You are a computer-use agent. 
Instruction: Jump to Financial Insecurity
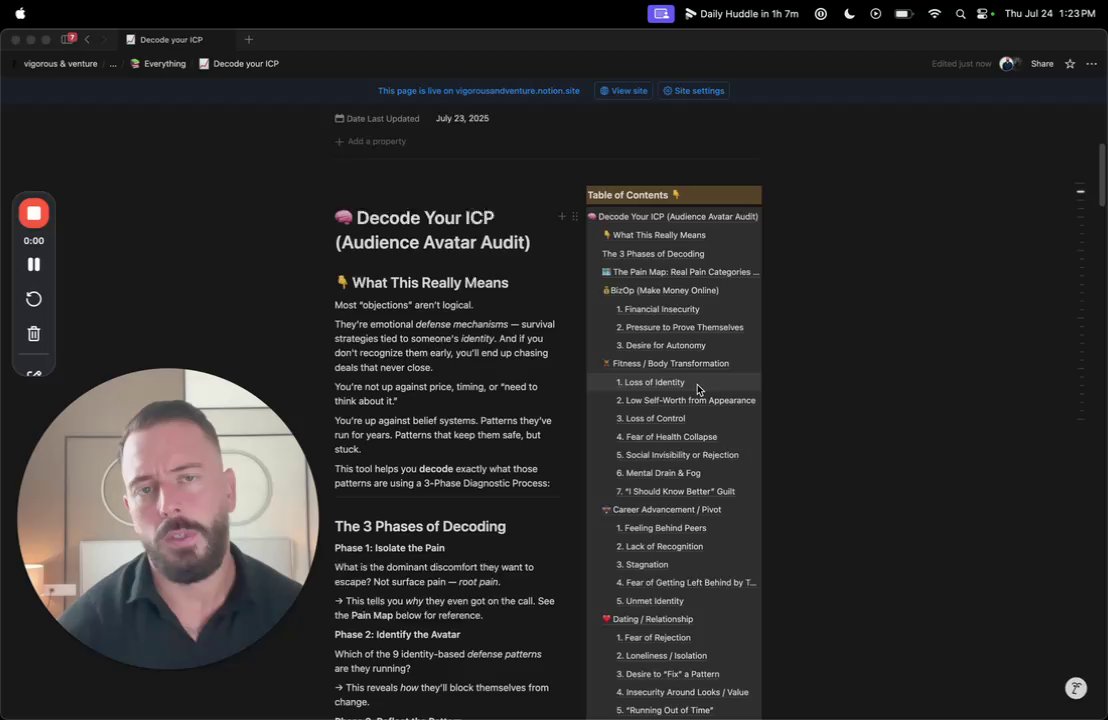click(657, 309)
